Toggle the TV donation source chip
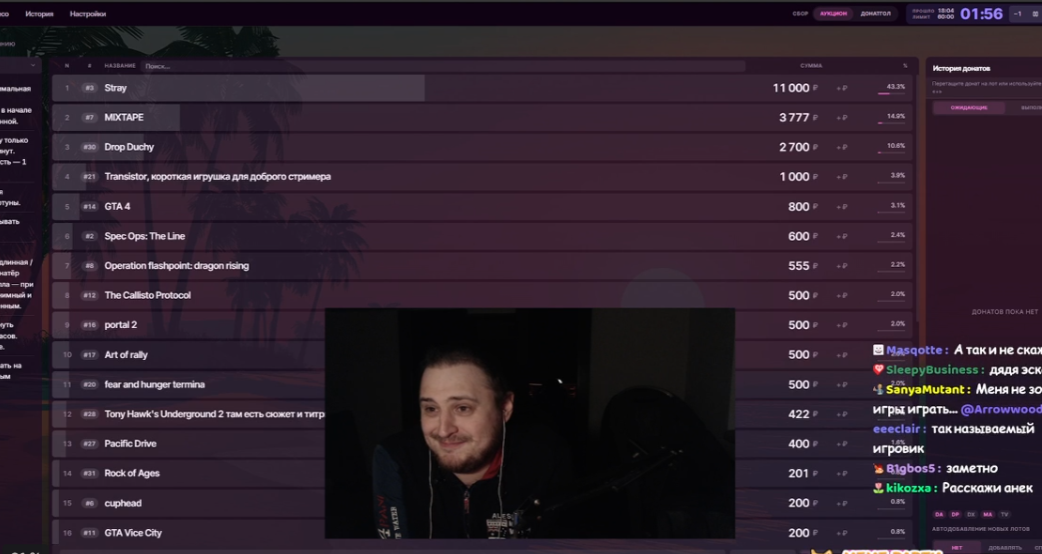The image size is (1042, 554). tap(1004, 514)
